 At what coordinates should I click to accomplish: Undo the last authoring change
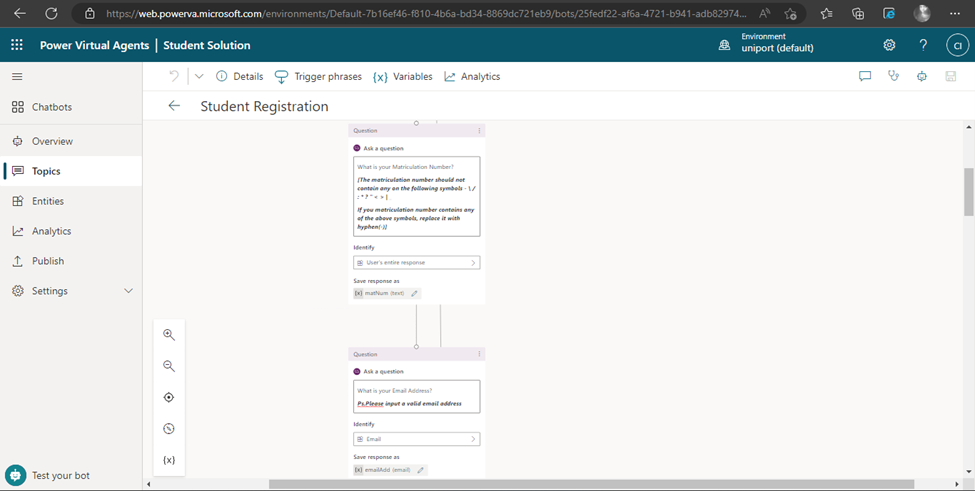[x=174, y=76]
